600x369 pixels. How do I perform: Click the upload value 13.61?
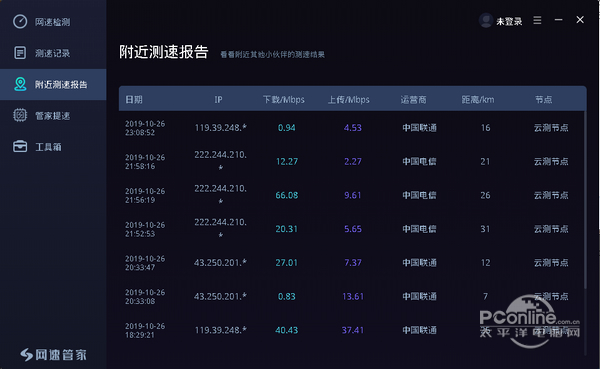tap(353, 296)
